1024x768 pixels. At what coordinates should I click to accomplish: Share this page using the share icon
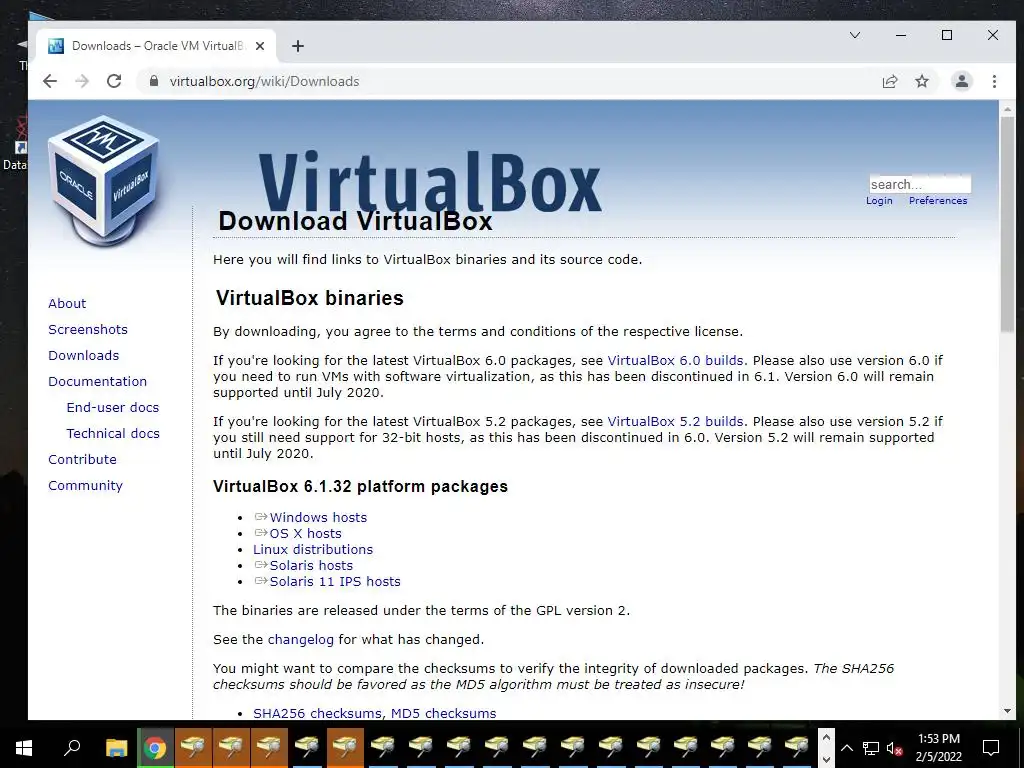tap(889, 81)
